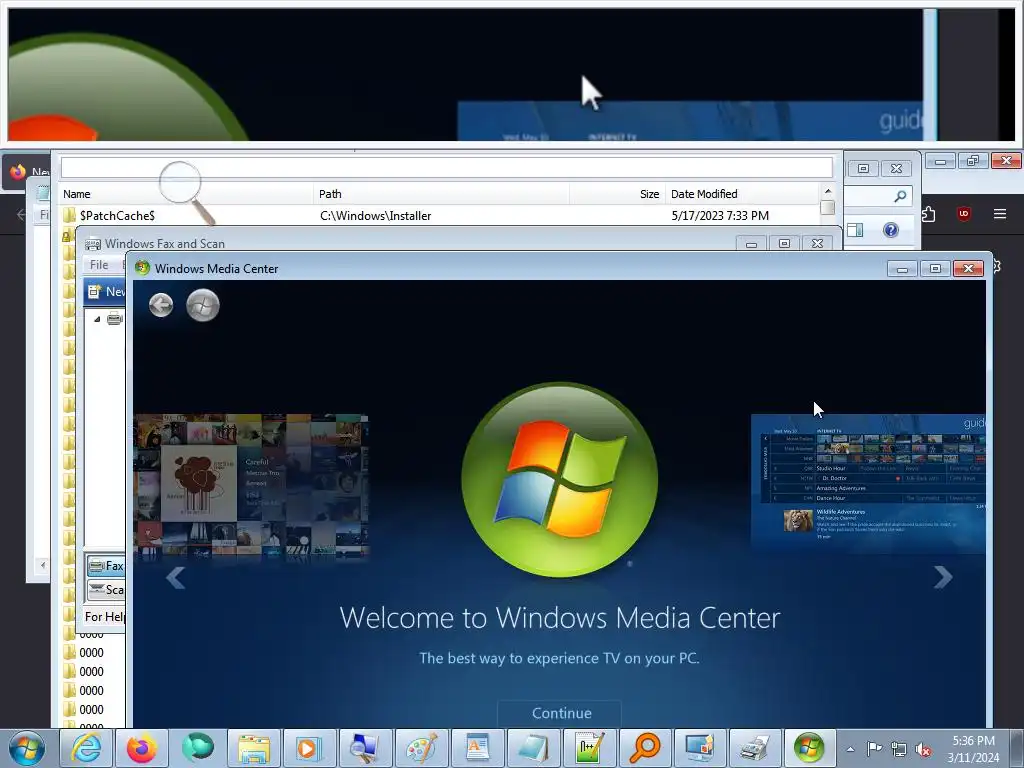
Task: Open the Windows Start orb
Action: pyautogui.click(x=27, y=748)
